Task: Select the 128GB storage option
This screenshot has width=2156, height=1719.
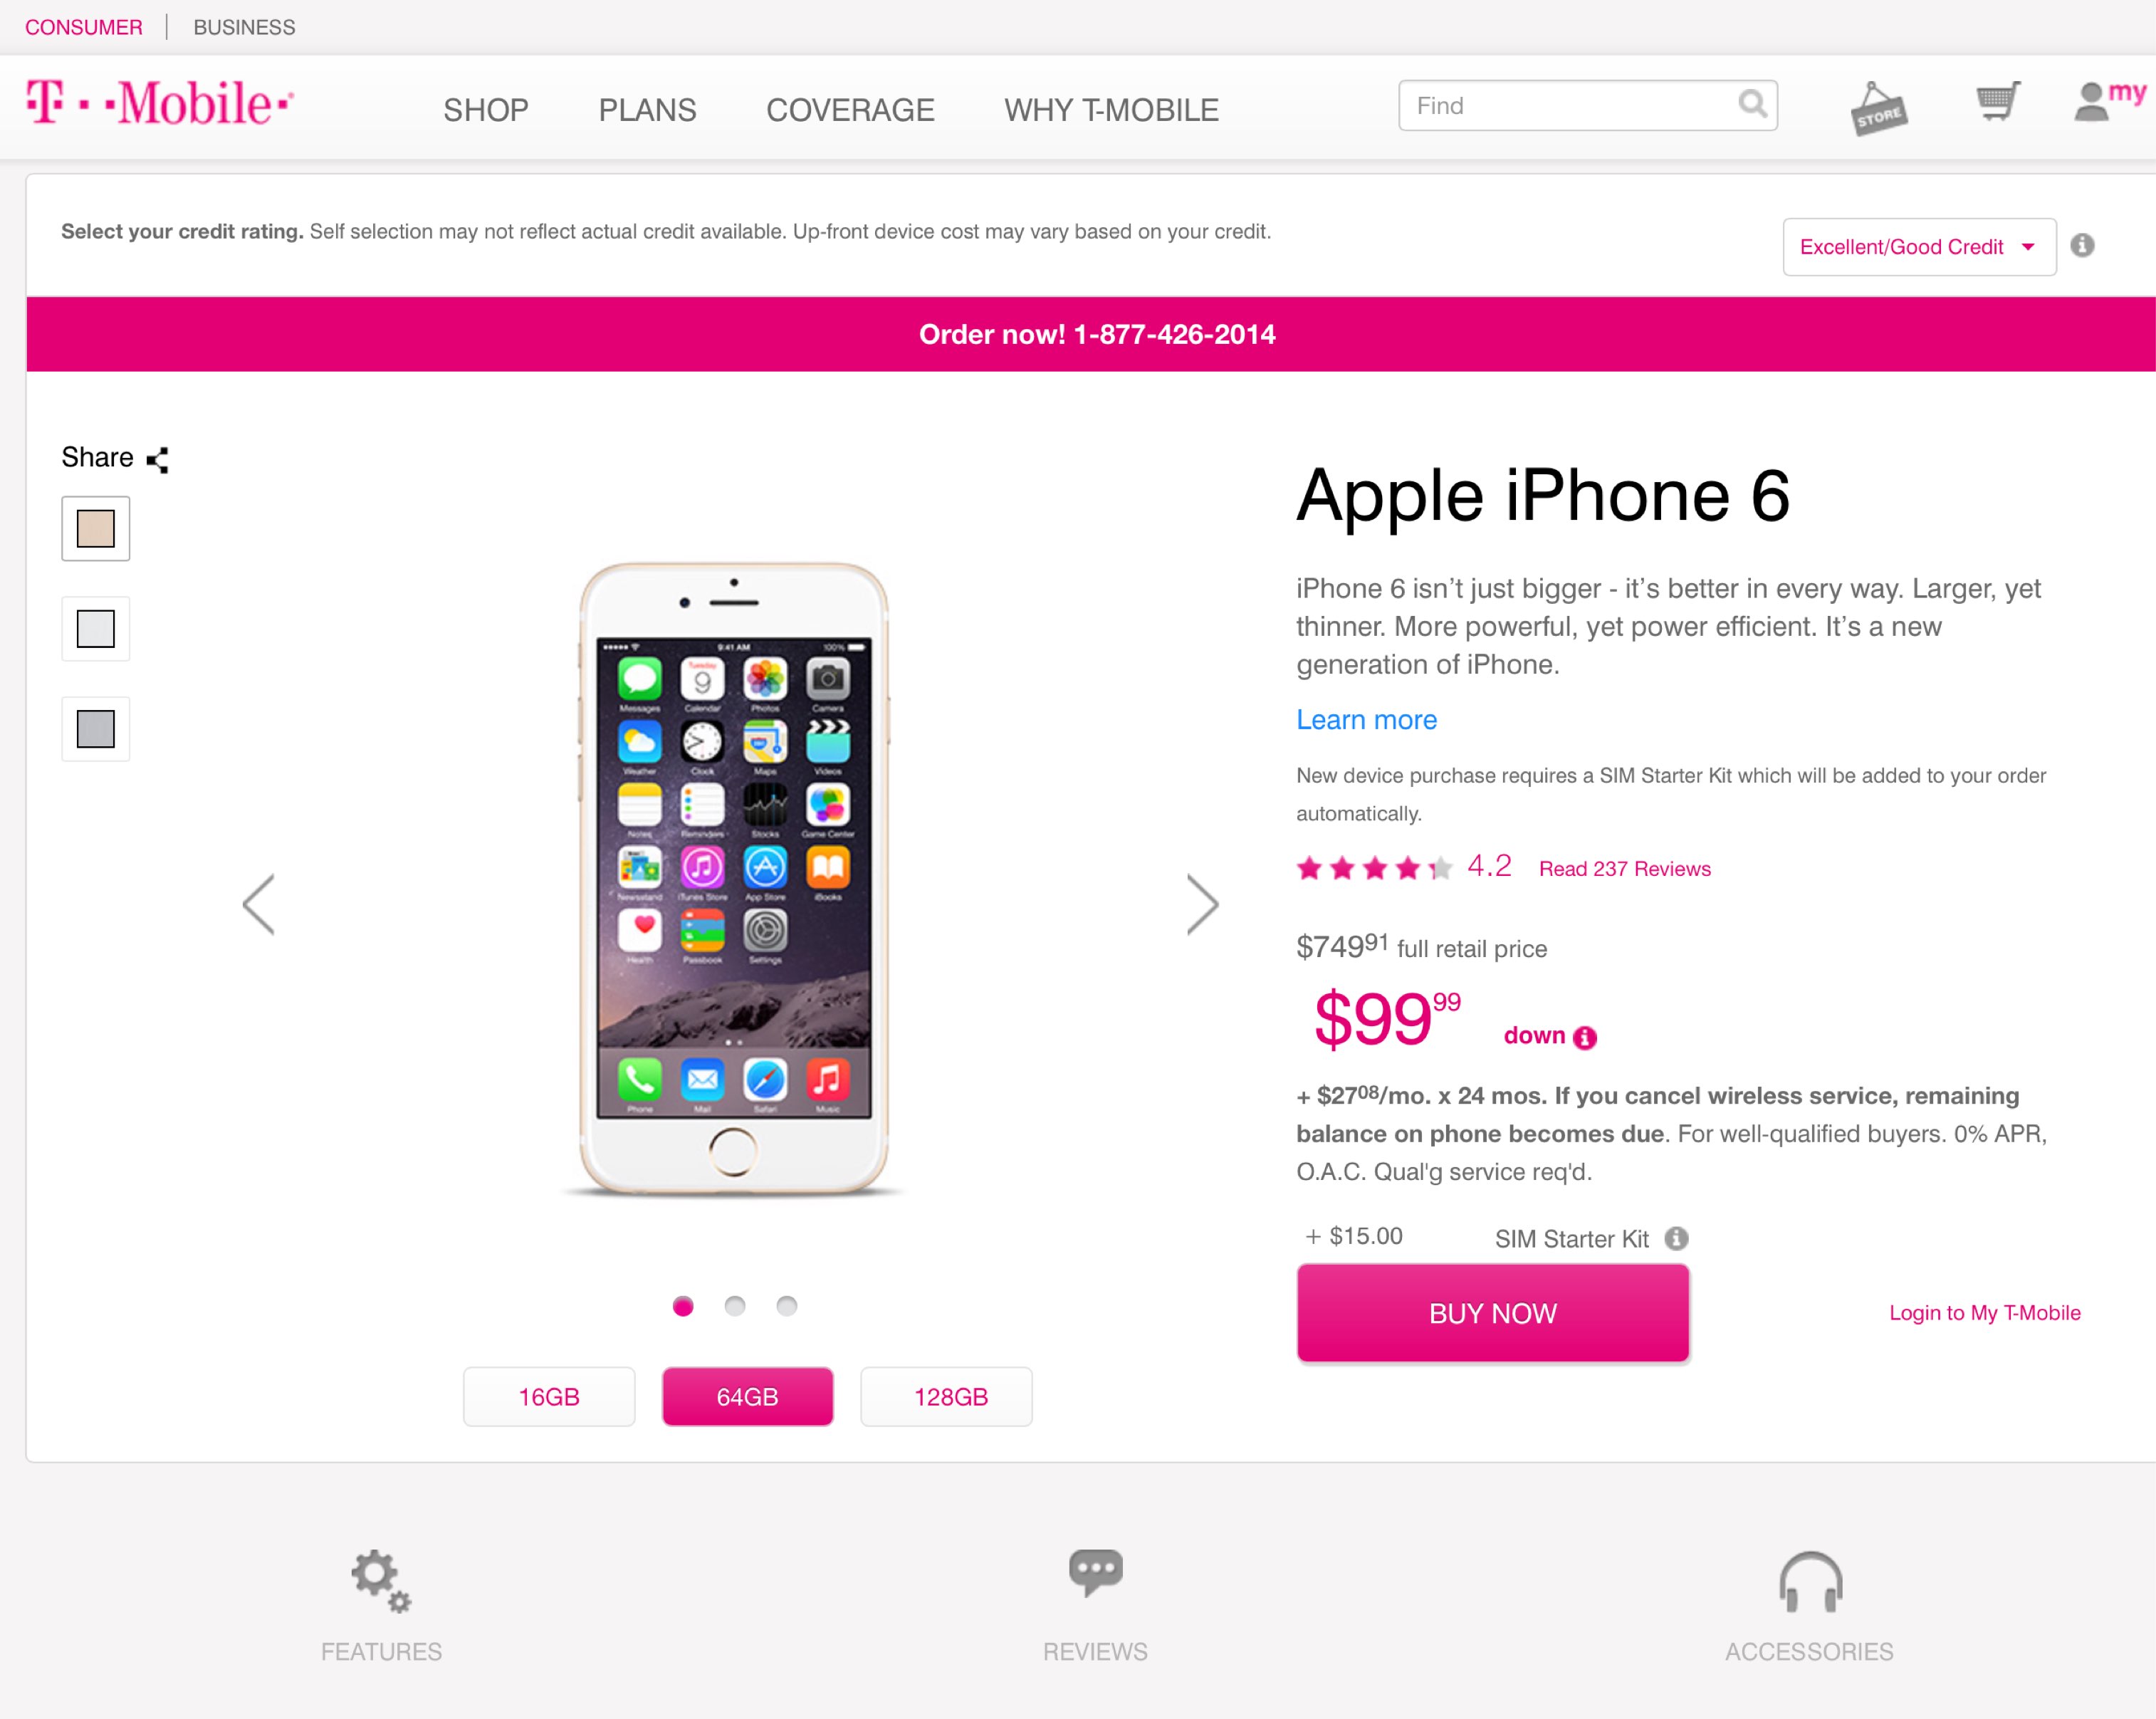Action: pos(947,1396)
